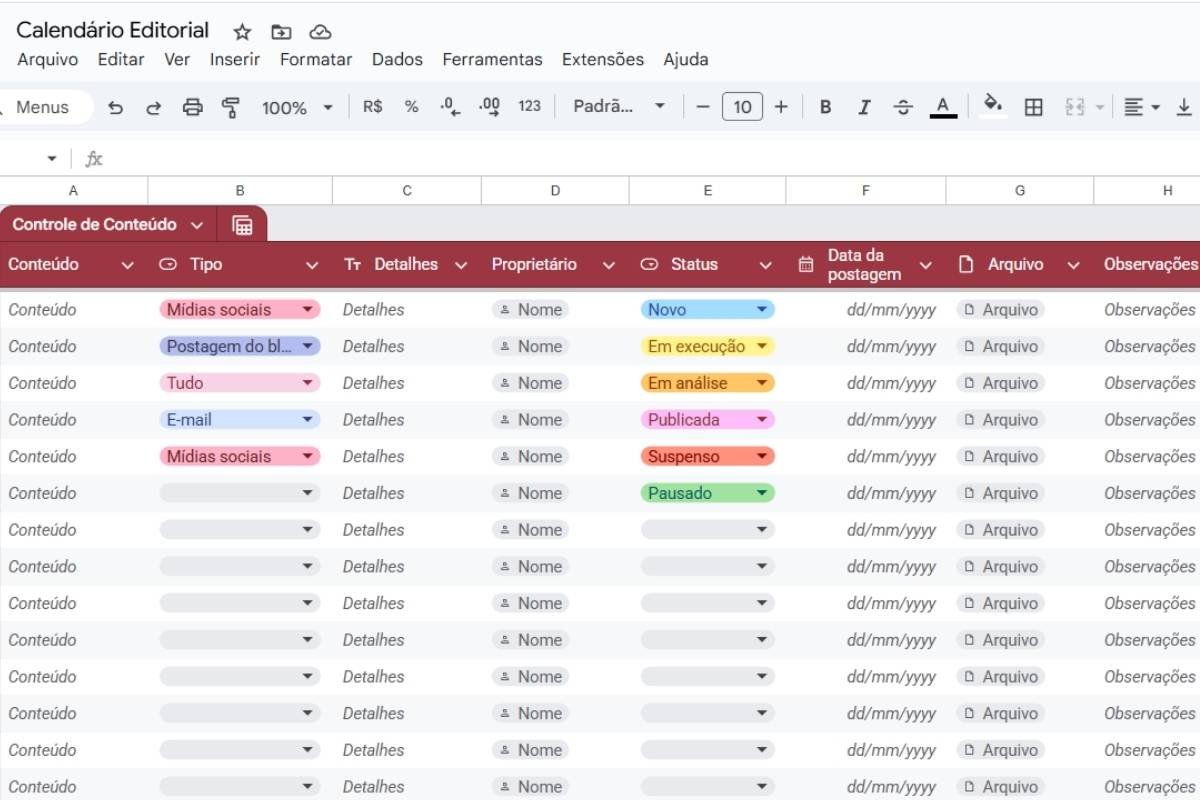Increase font size with plus button

click(781, 107)
